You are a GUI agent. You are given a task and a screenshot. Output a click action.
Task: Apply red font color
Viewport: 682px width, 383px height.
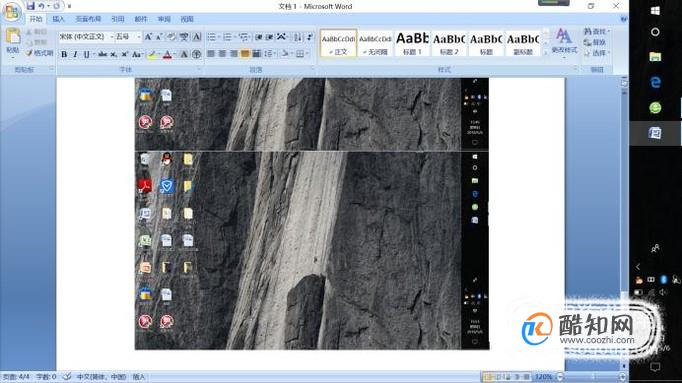click(167, 54)
